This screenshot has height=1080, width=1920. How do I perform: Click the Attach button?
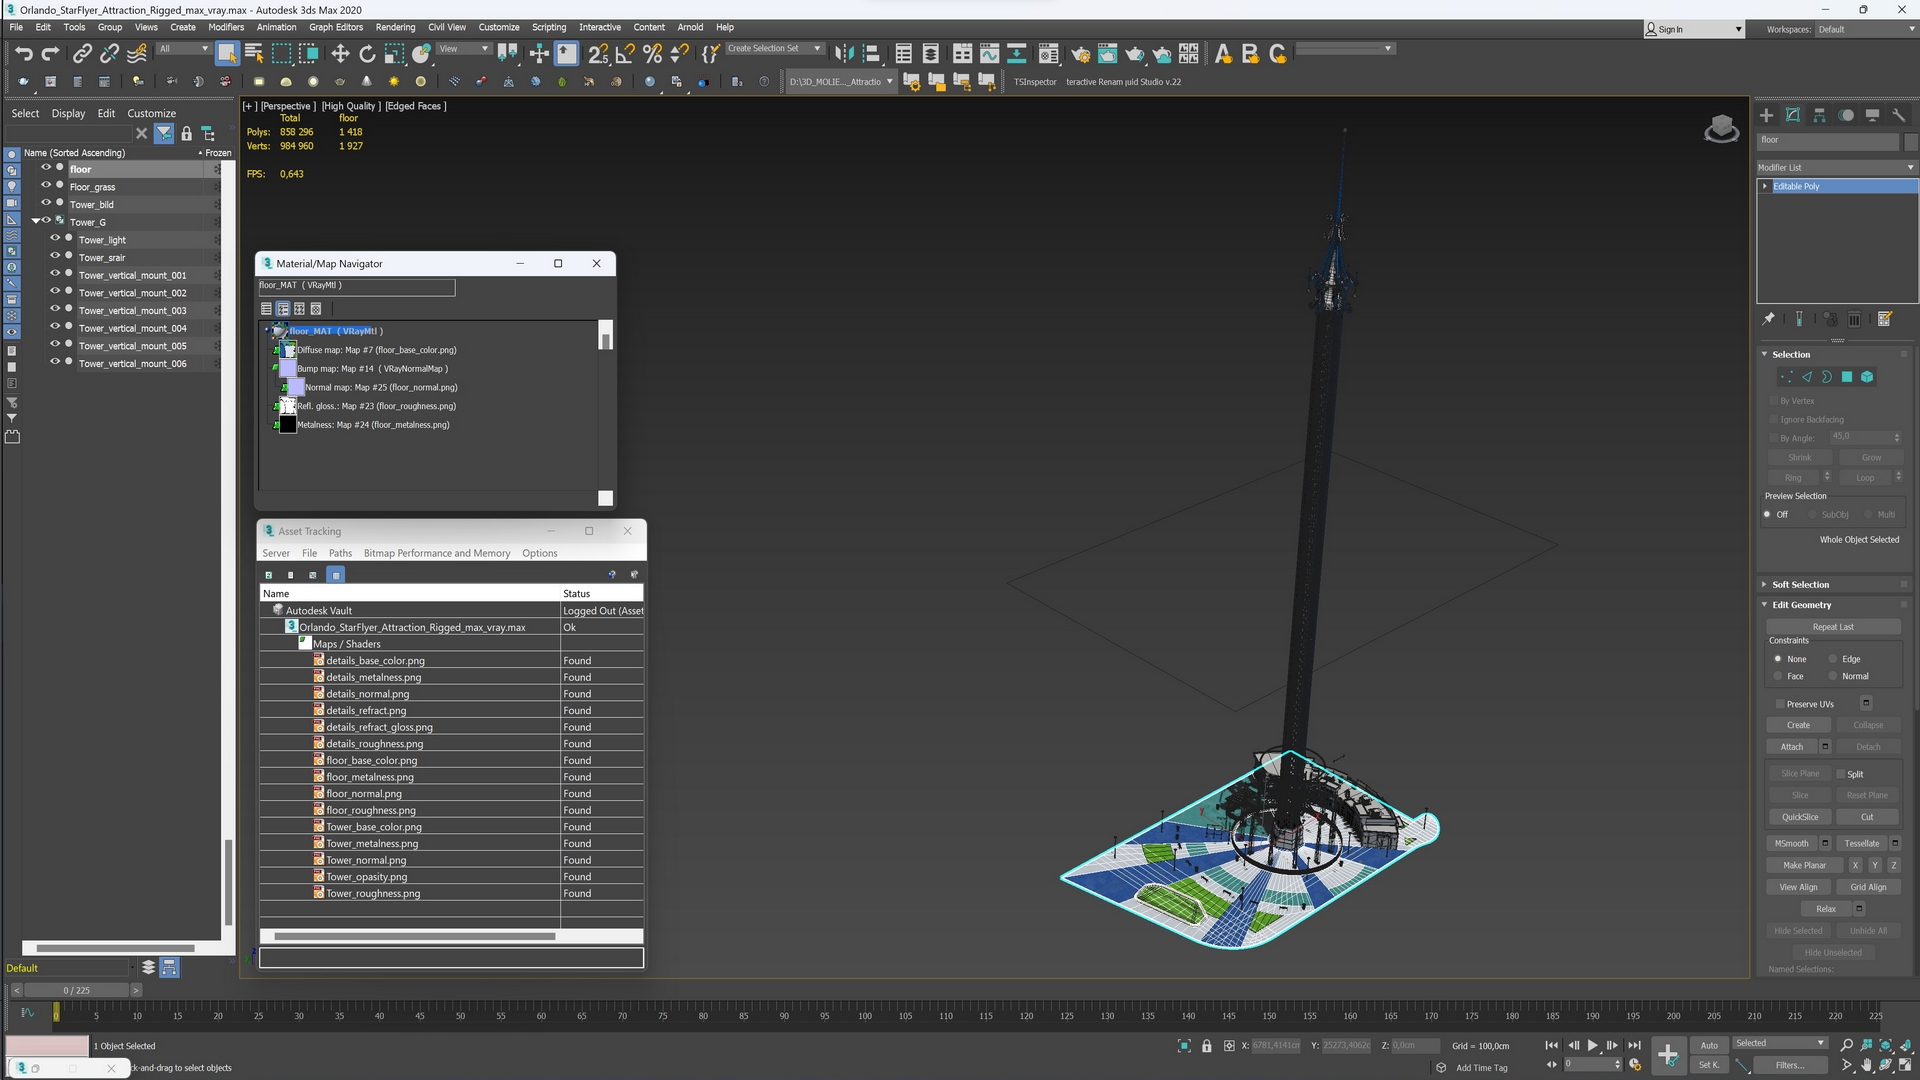pyautogui.click(x=1792, y=747)
